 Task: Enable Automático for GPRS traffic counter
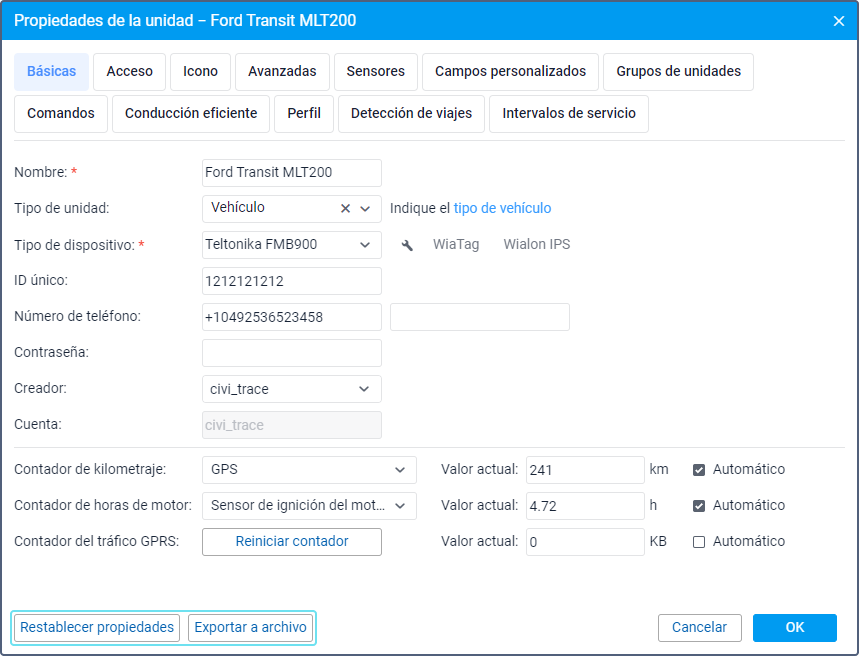pyautogui.click(x=699, y=541)
